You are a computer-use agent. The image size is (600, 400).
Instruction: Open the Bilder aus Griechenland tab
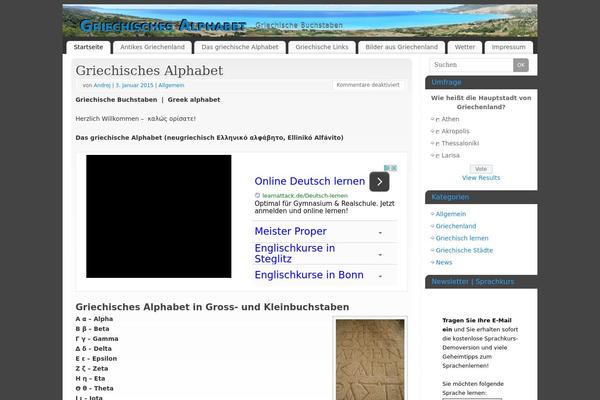tap(401, 47)
